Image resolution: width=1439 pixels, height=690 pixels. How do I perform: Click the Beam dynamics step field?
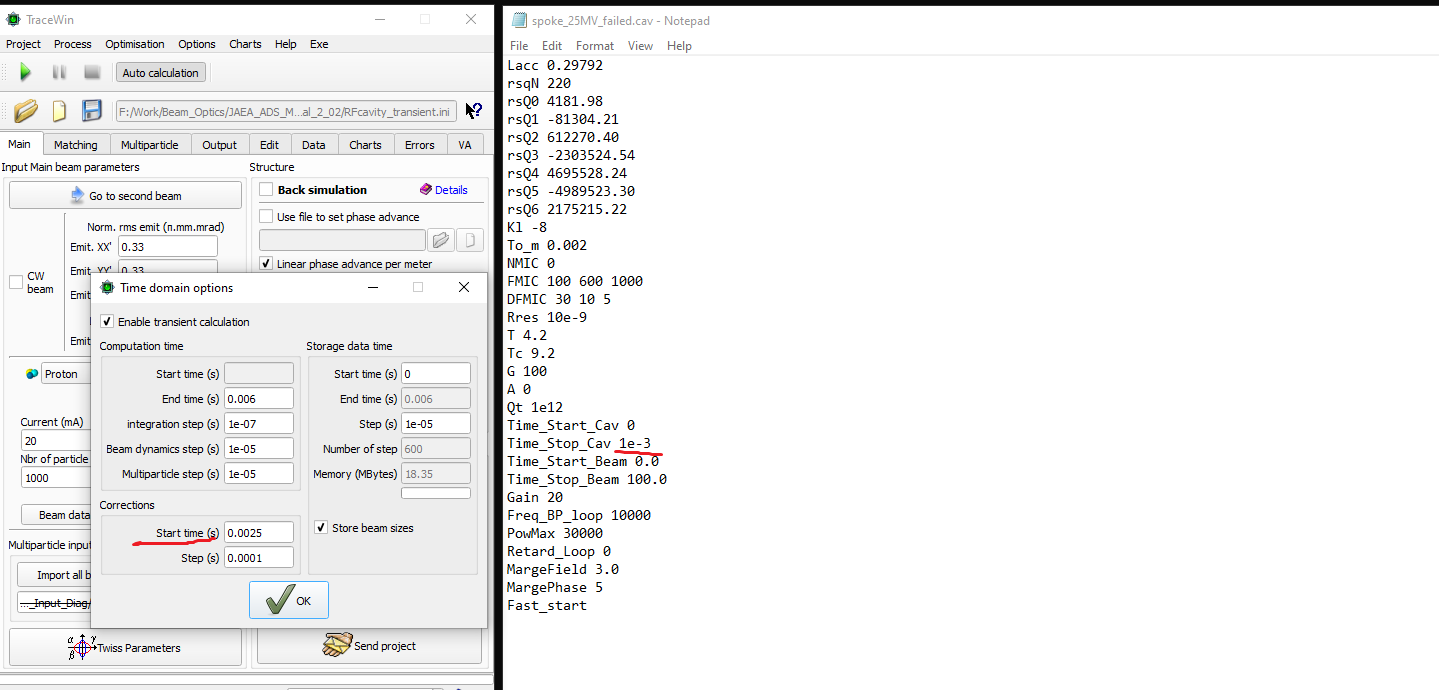259,449
